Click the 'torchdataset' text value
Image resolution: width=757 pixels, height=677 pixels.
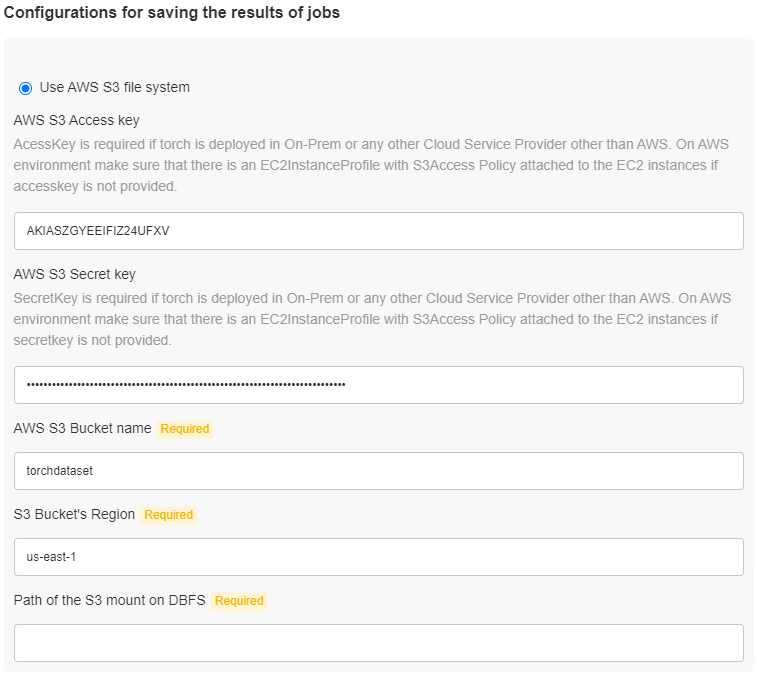click(x=59, y=471)
